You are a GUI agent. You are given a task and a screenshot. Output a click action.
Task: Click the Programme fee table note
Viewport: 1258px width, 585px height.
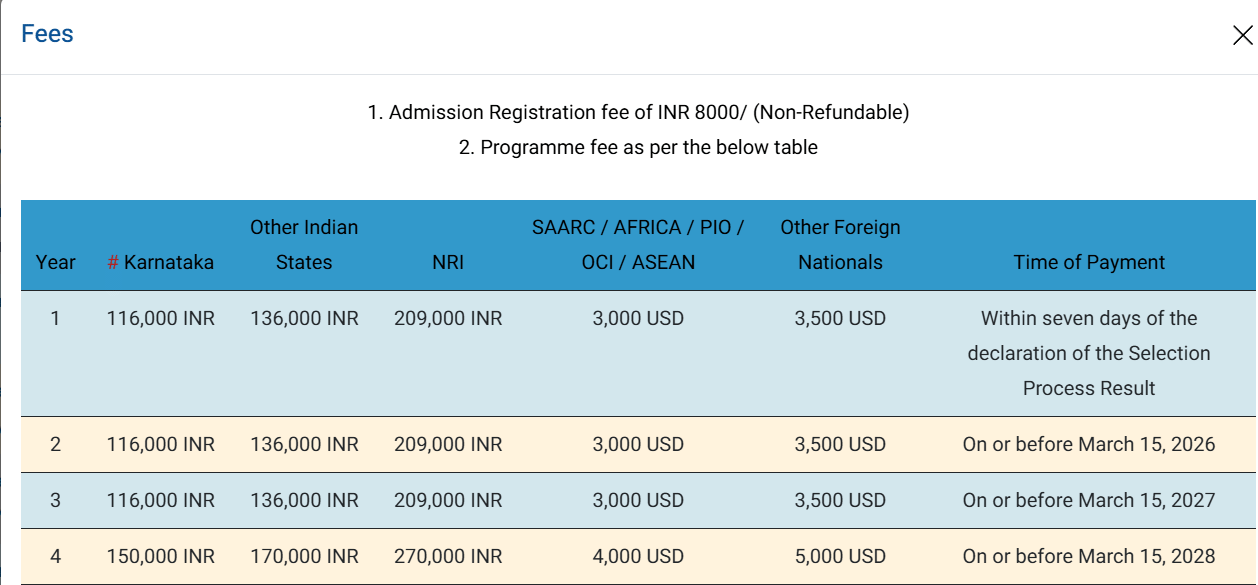pos(638,148)
